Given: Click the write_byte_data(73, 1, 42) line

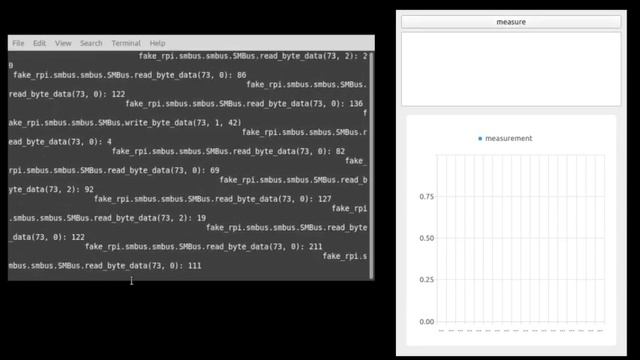Looking at the screenshot, I should click(125, 122).
